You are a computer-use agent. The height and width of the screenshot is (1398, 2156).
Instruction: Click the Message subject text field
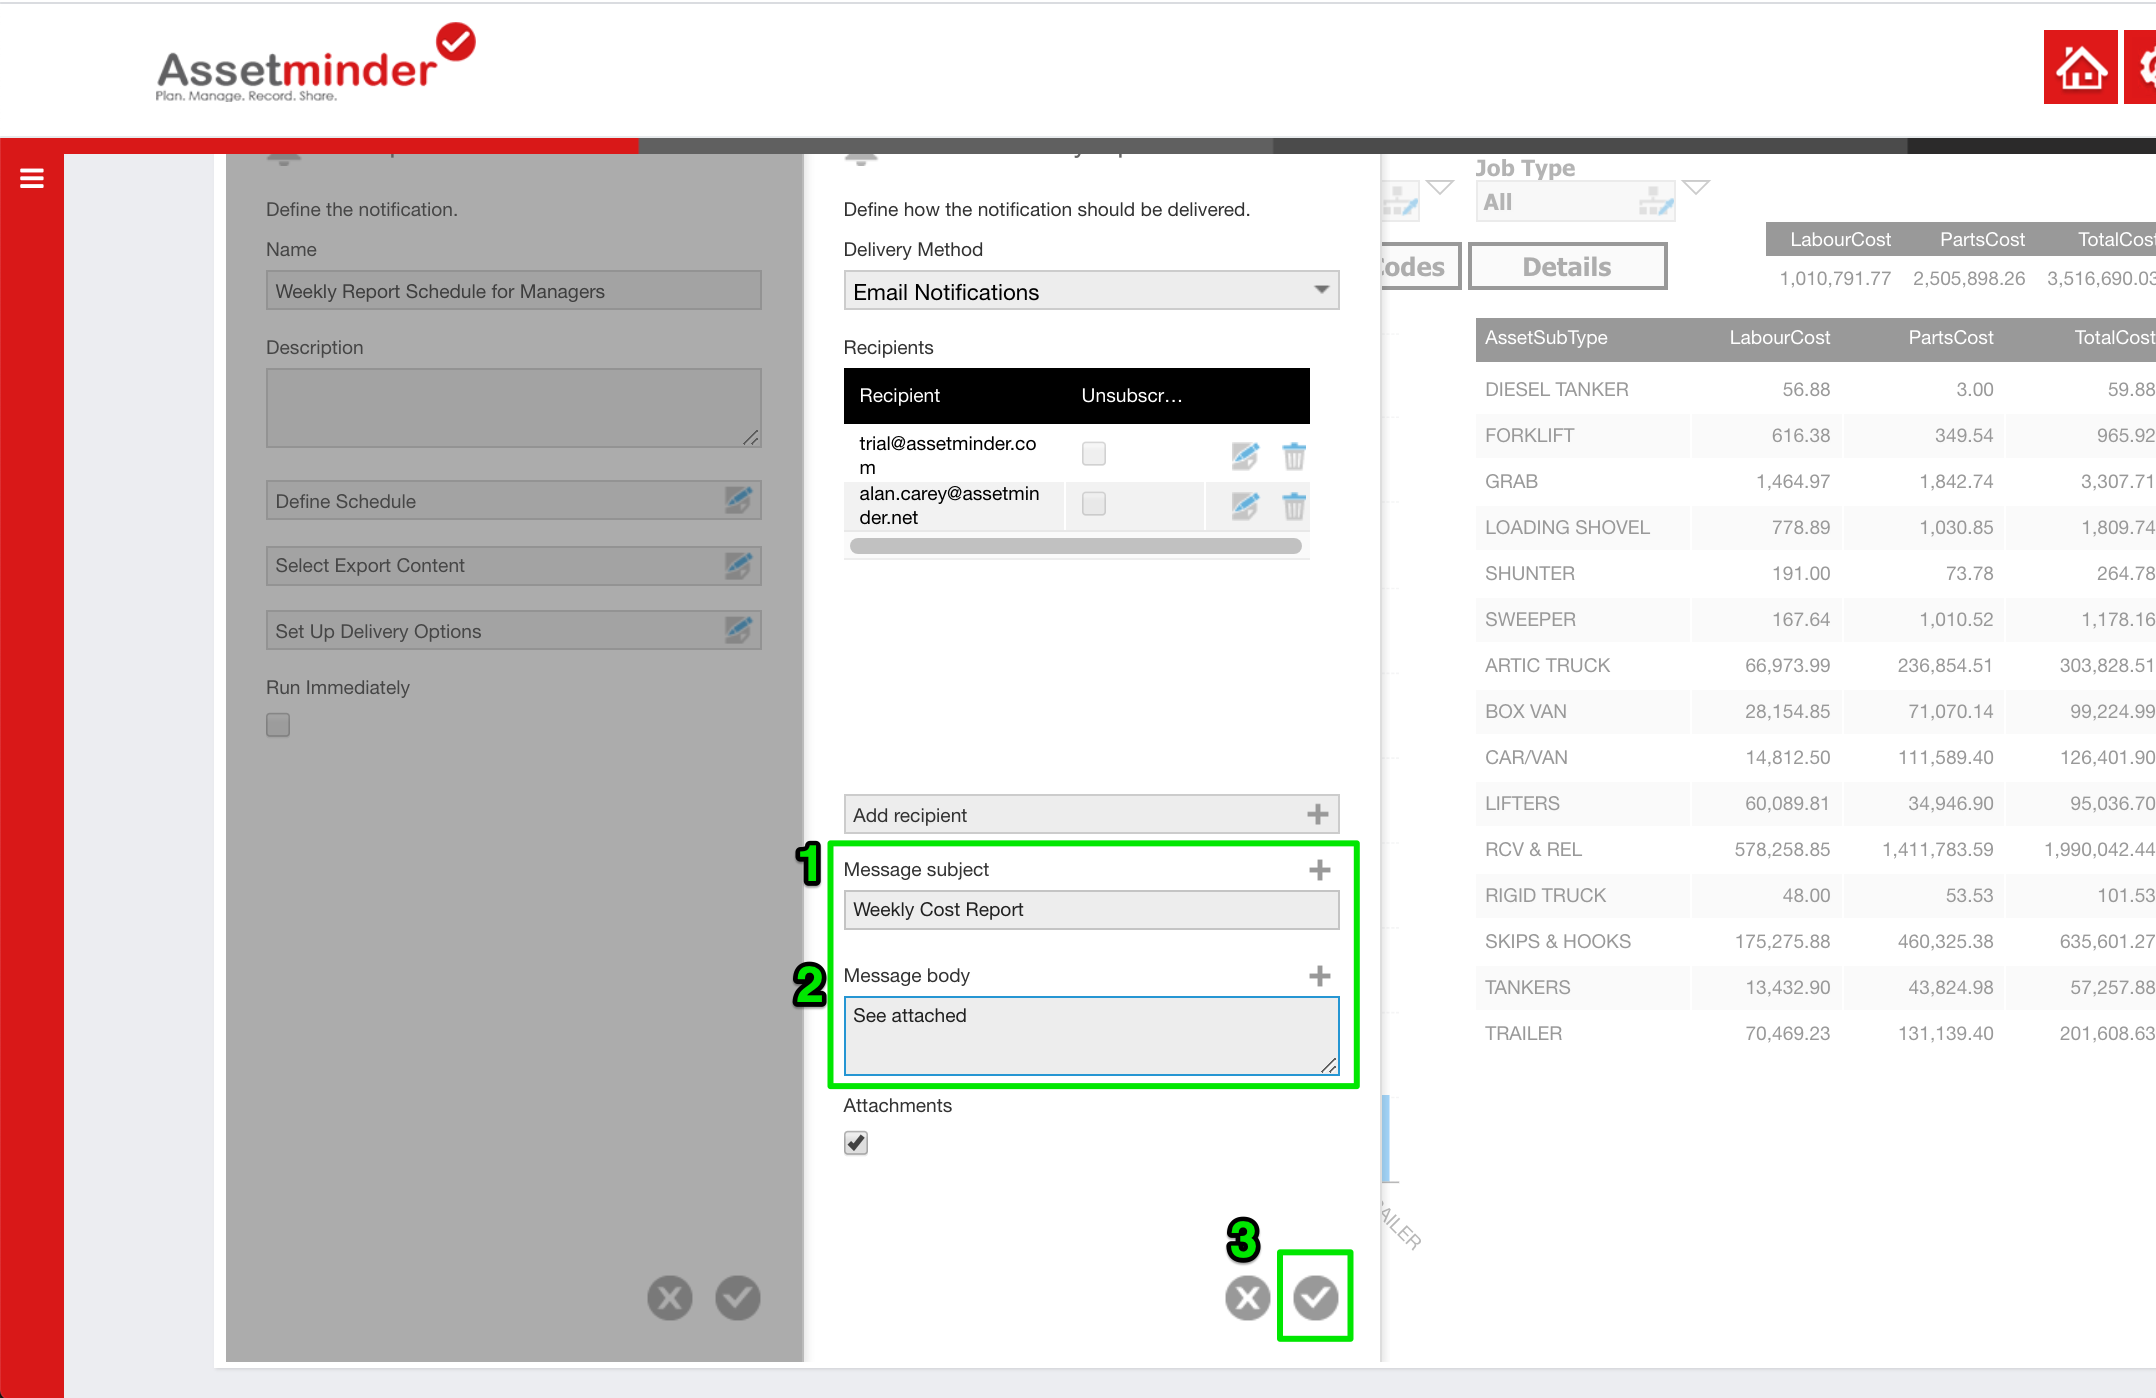[1090, 910]
